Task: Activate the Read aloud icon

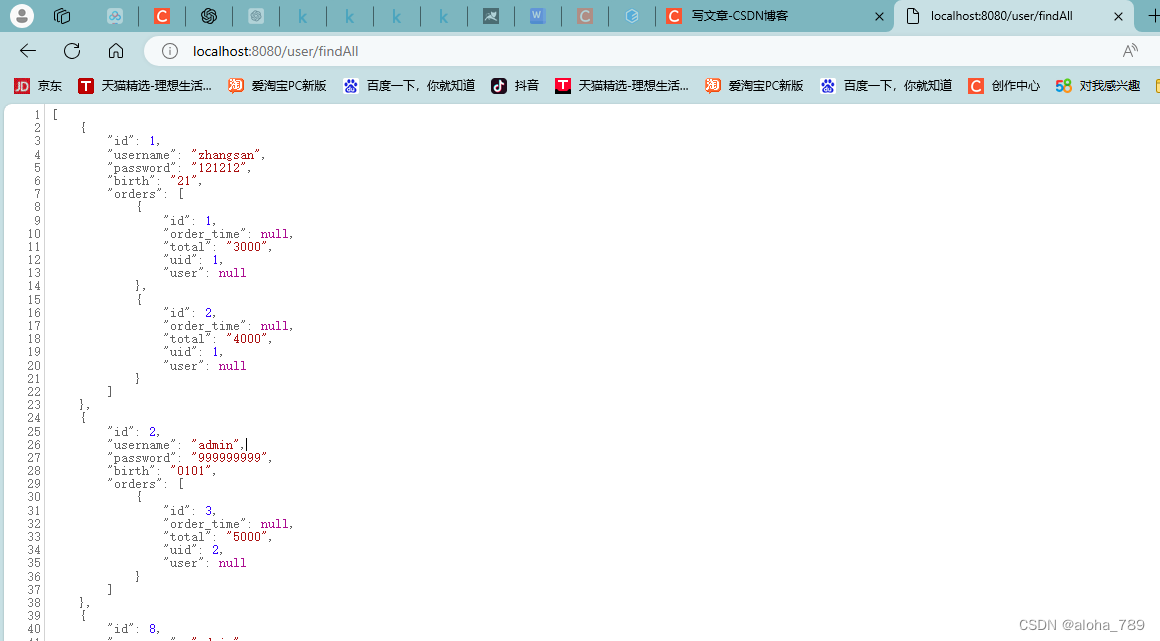Action: click(1130, 51)
